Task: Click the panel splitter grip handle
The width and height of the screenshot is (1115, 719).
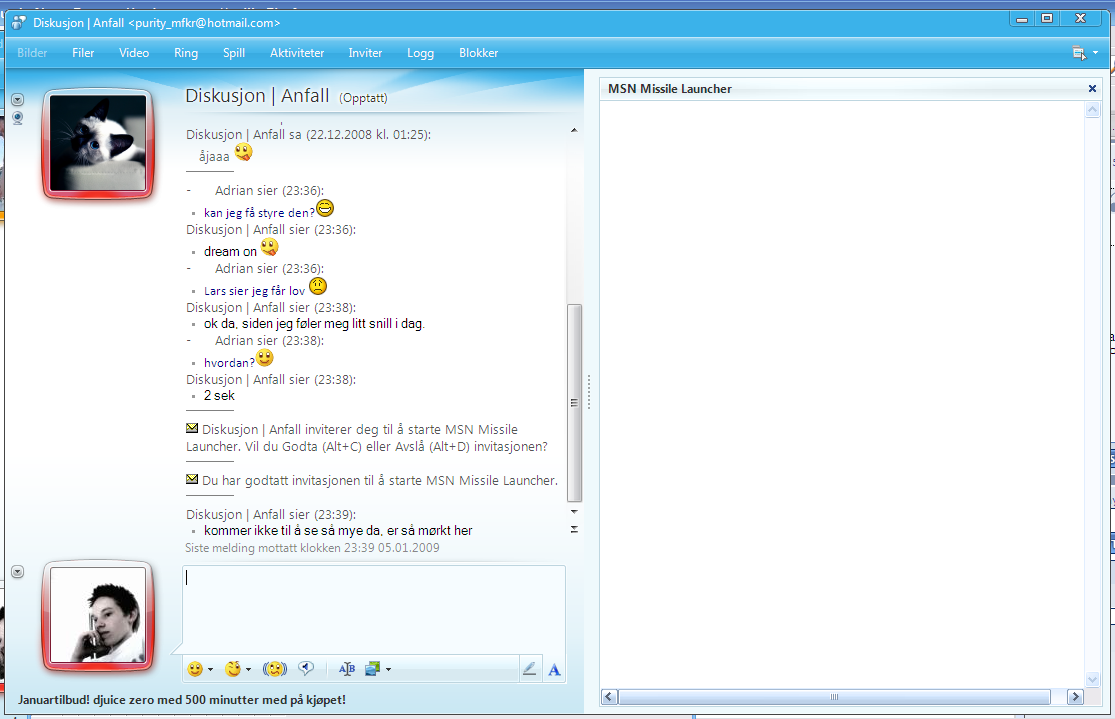Action: pyautogui.click(x=589, y=391)
